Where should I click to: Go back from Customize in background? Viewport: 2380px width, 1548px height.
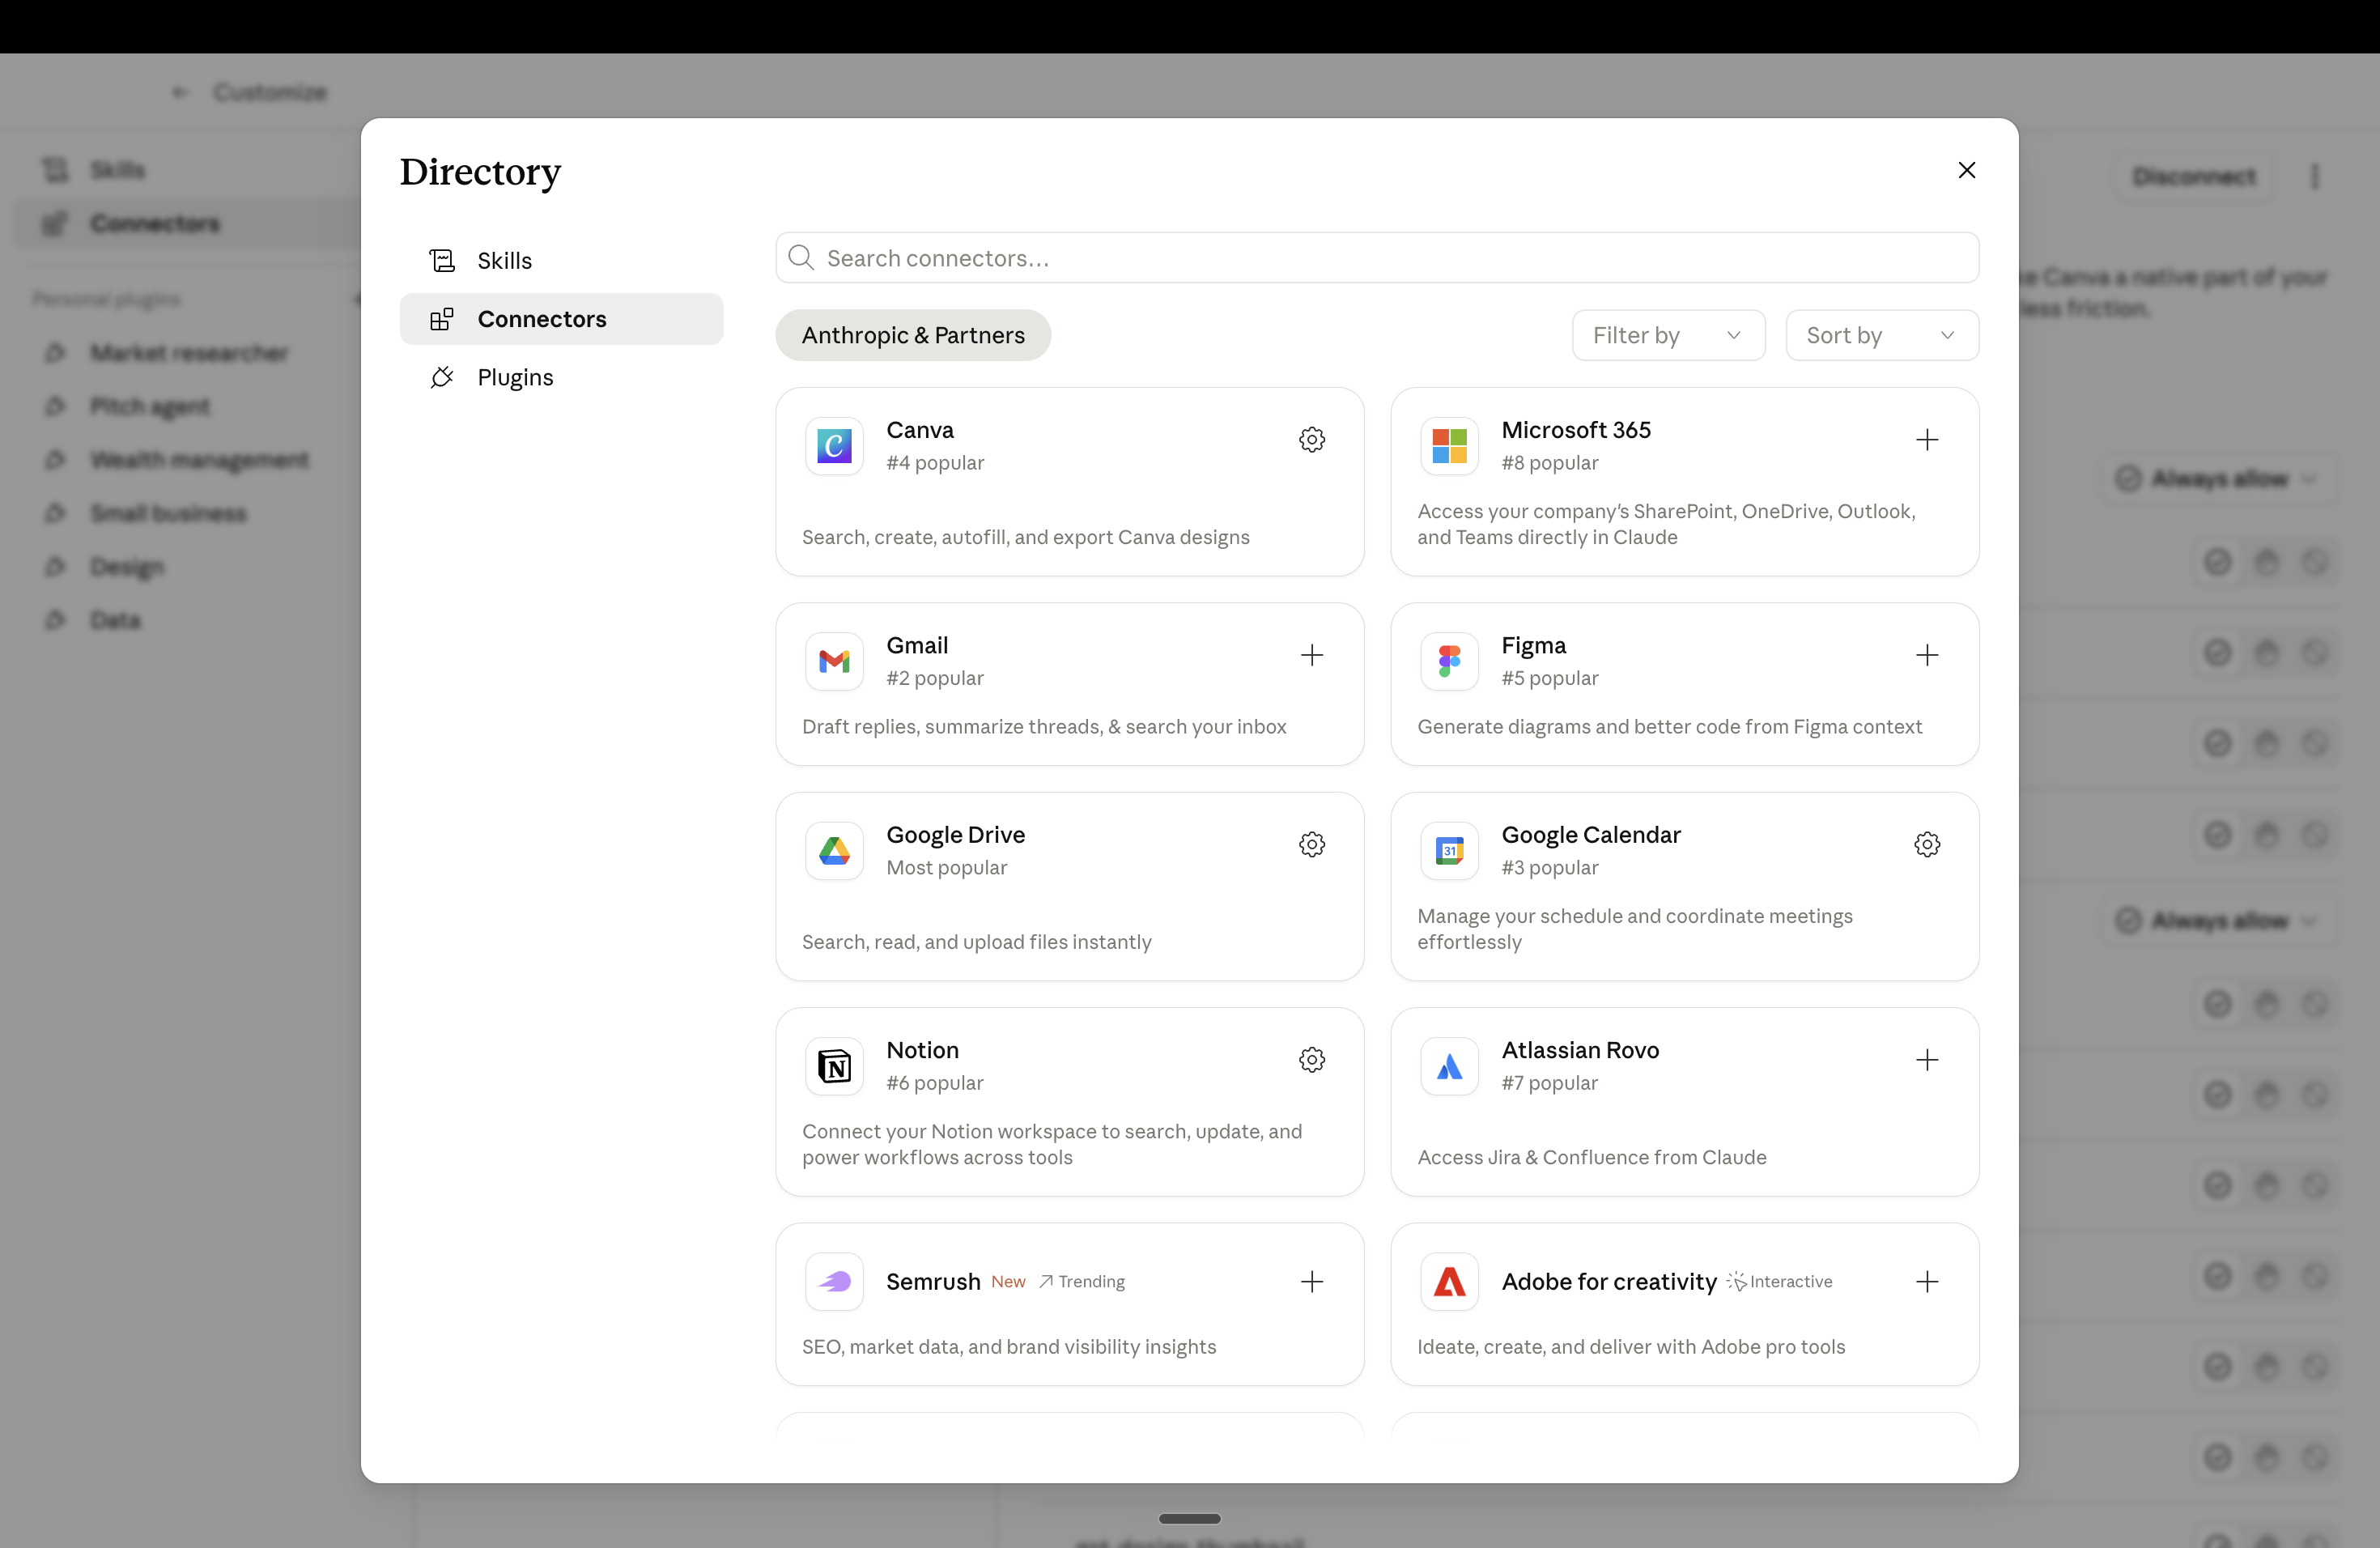pos(180,92)
